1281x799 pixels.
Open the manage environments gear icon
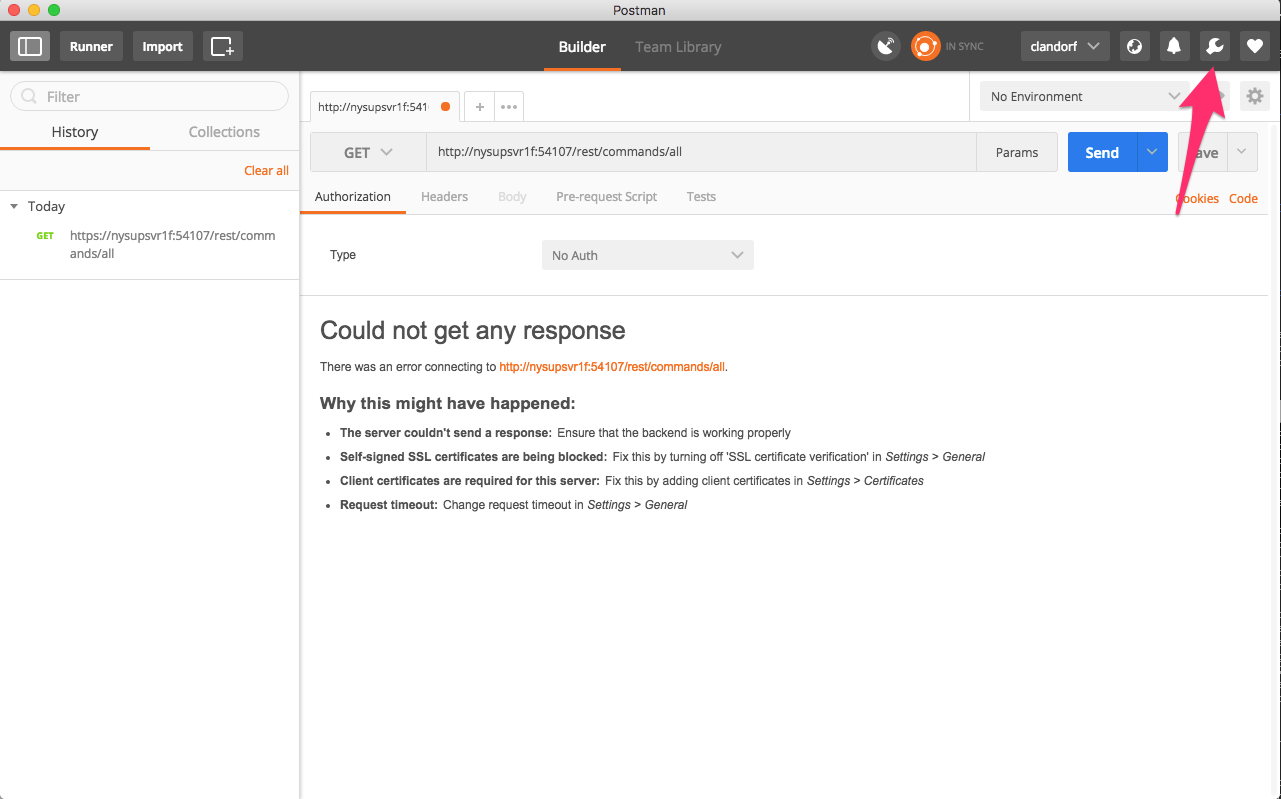point(1254,97)
